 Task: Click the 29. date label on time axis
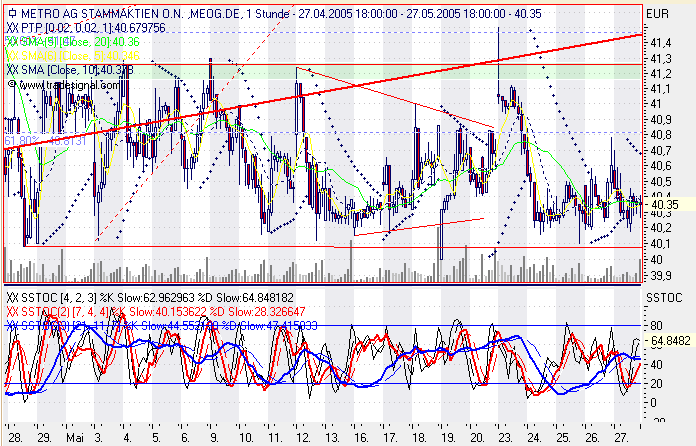click(x=44, y=438)
